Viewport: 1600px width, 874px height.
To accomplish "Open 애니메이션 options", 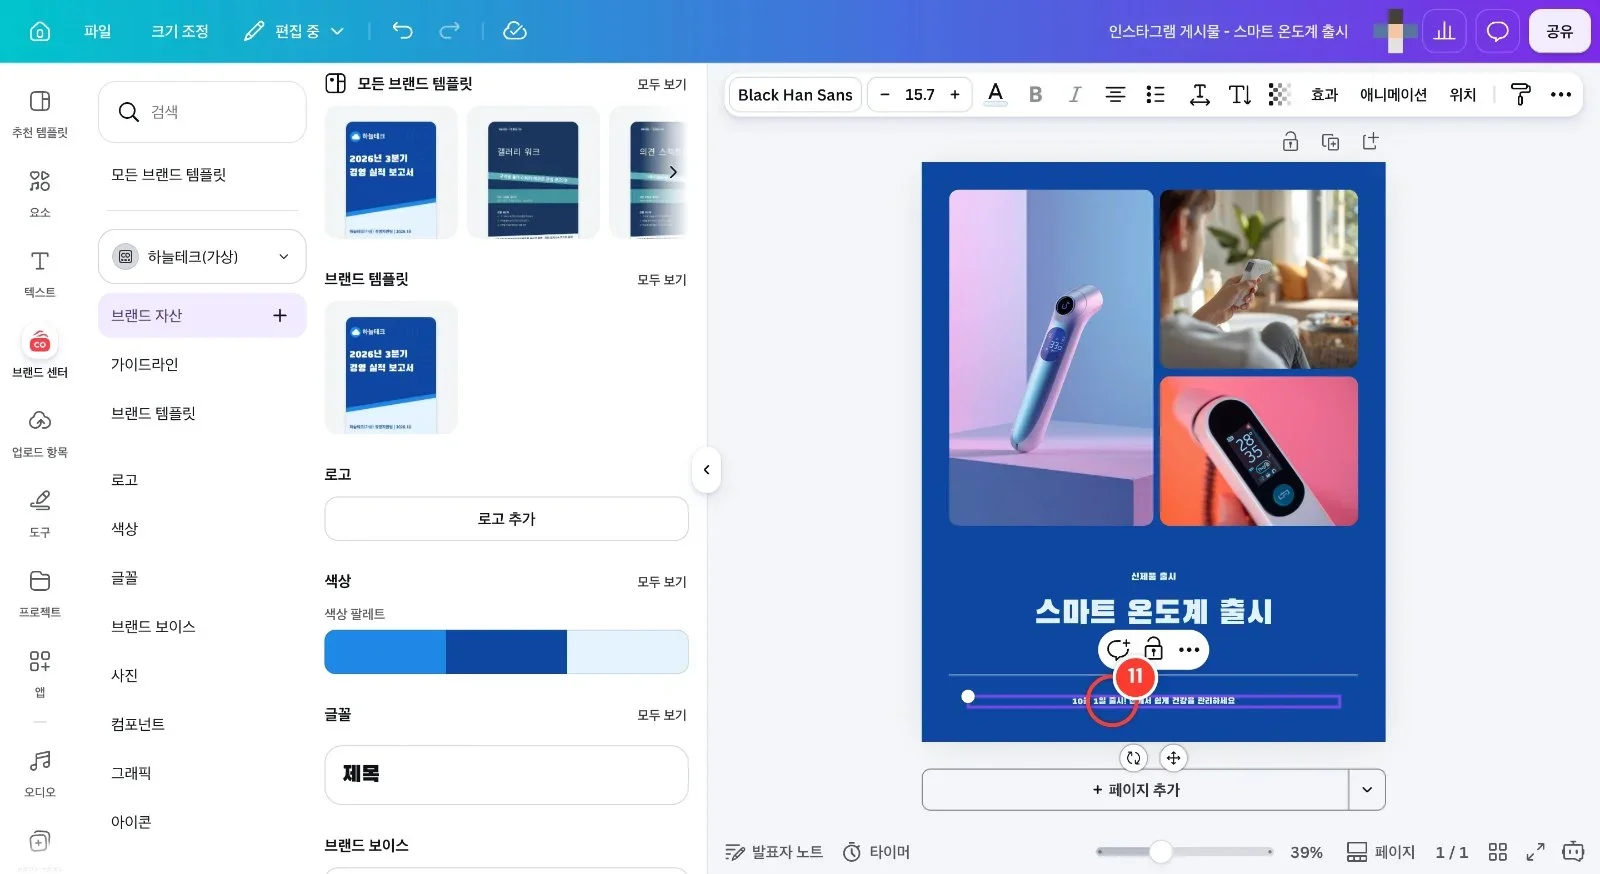I will tap(1393, 94).
